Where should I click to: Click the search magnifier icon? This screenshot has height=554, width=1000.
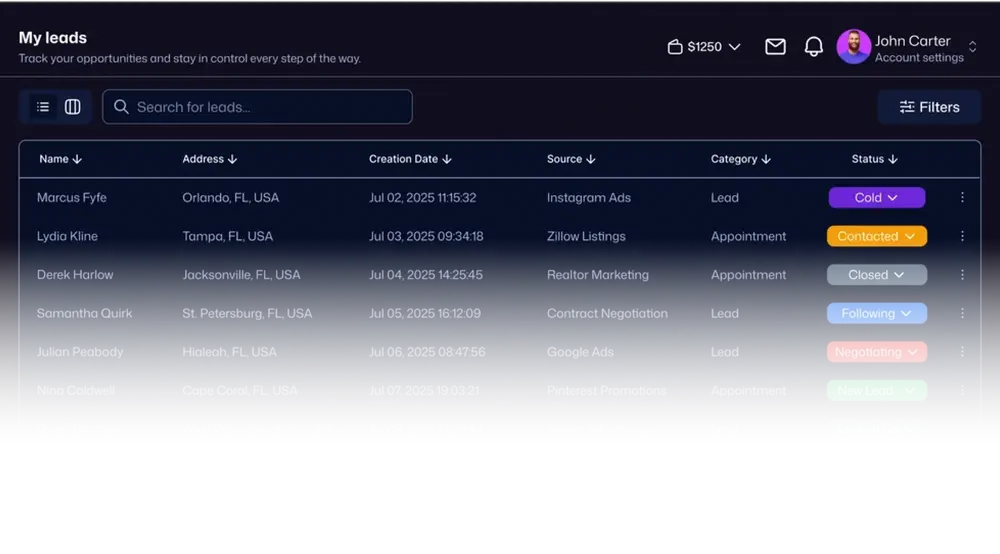[121, 107]
